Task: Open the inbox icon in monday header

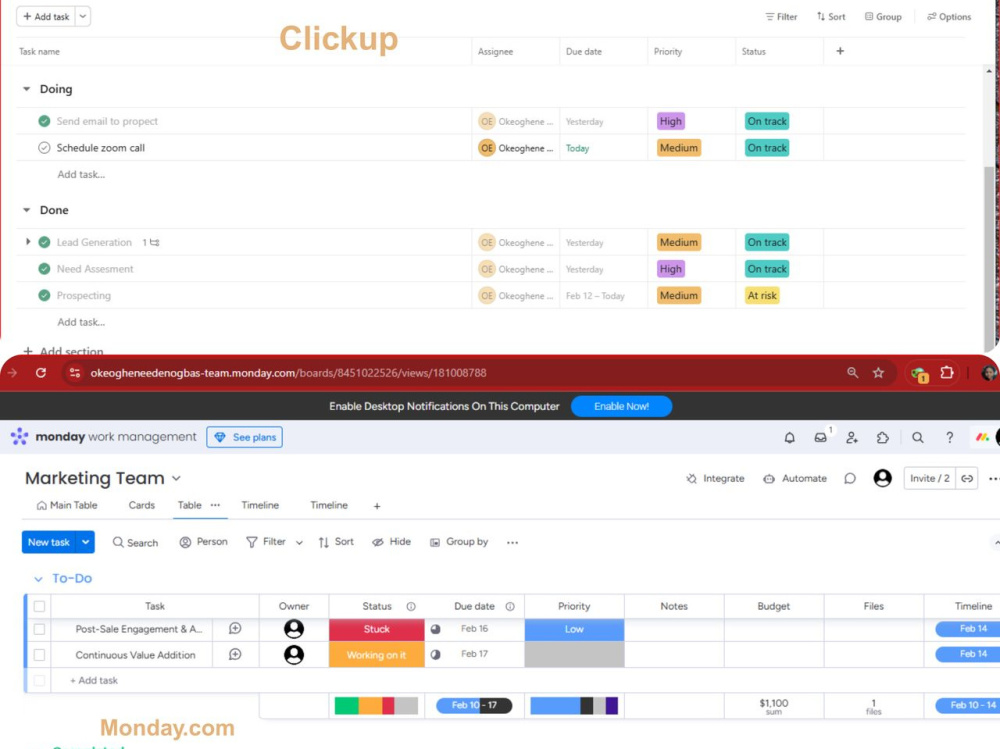Action: [821, 438]
